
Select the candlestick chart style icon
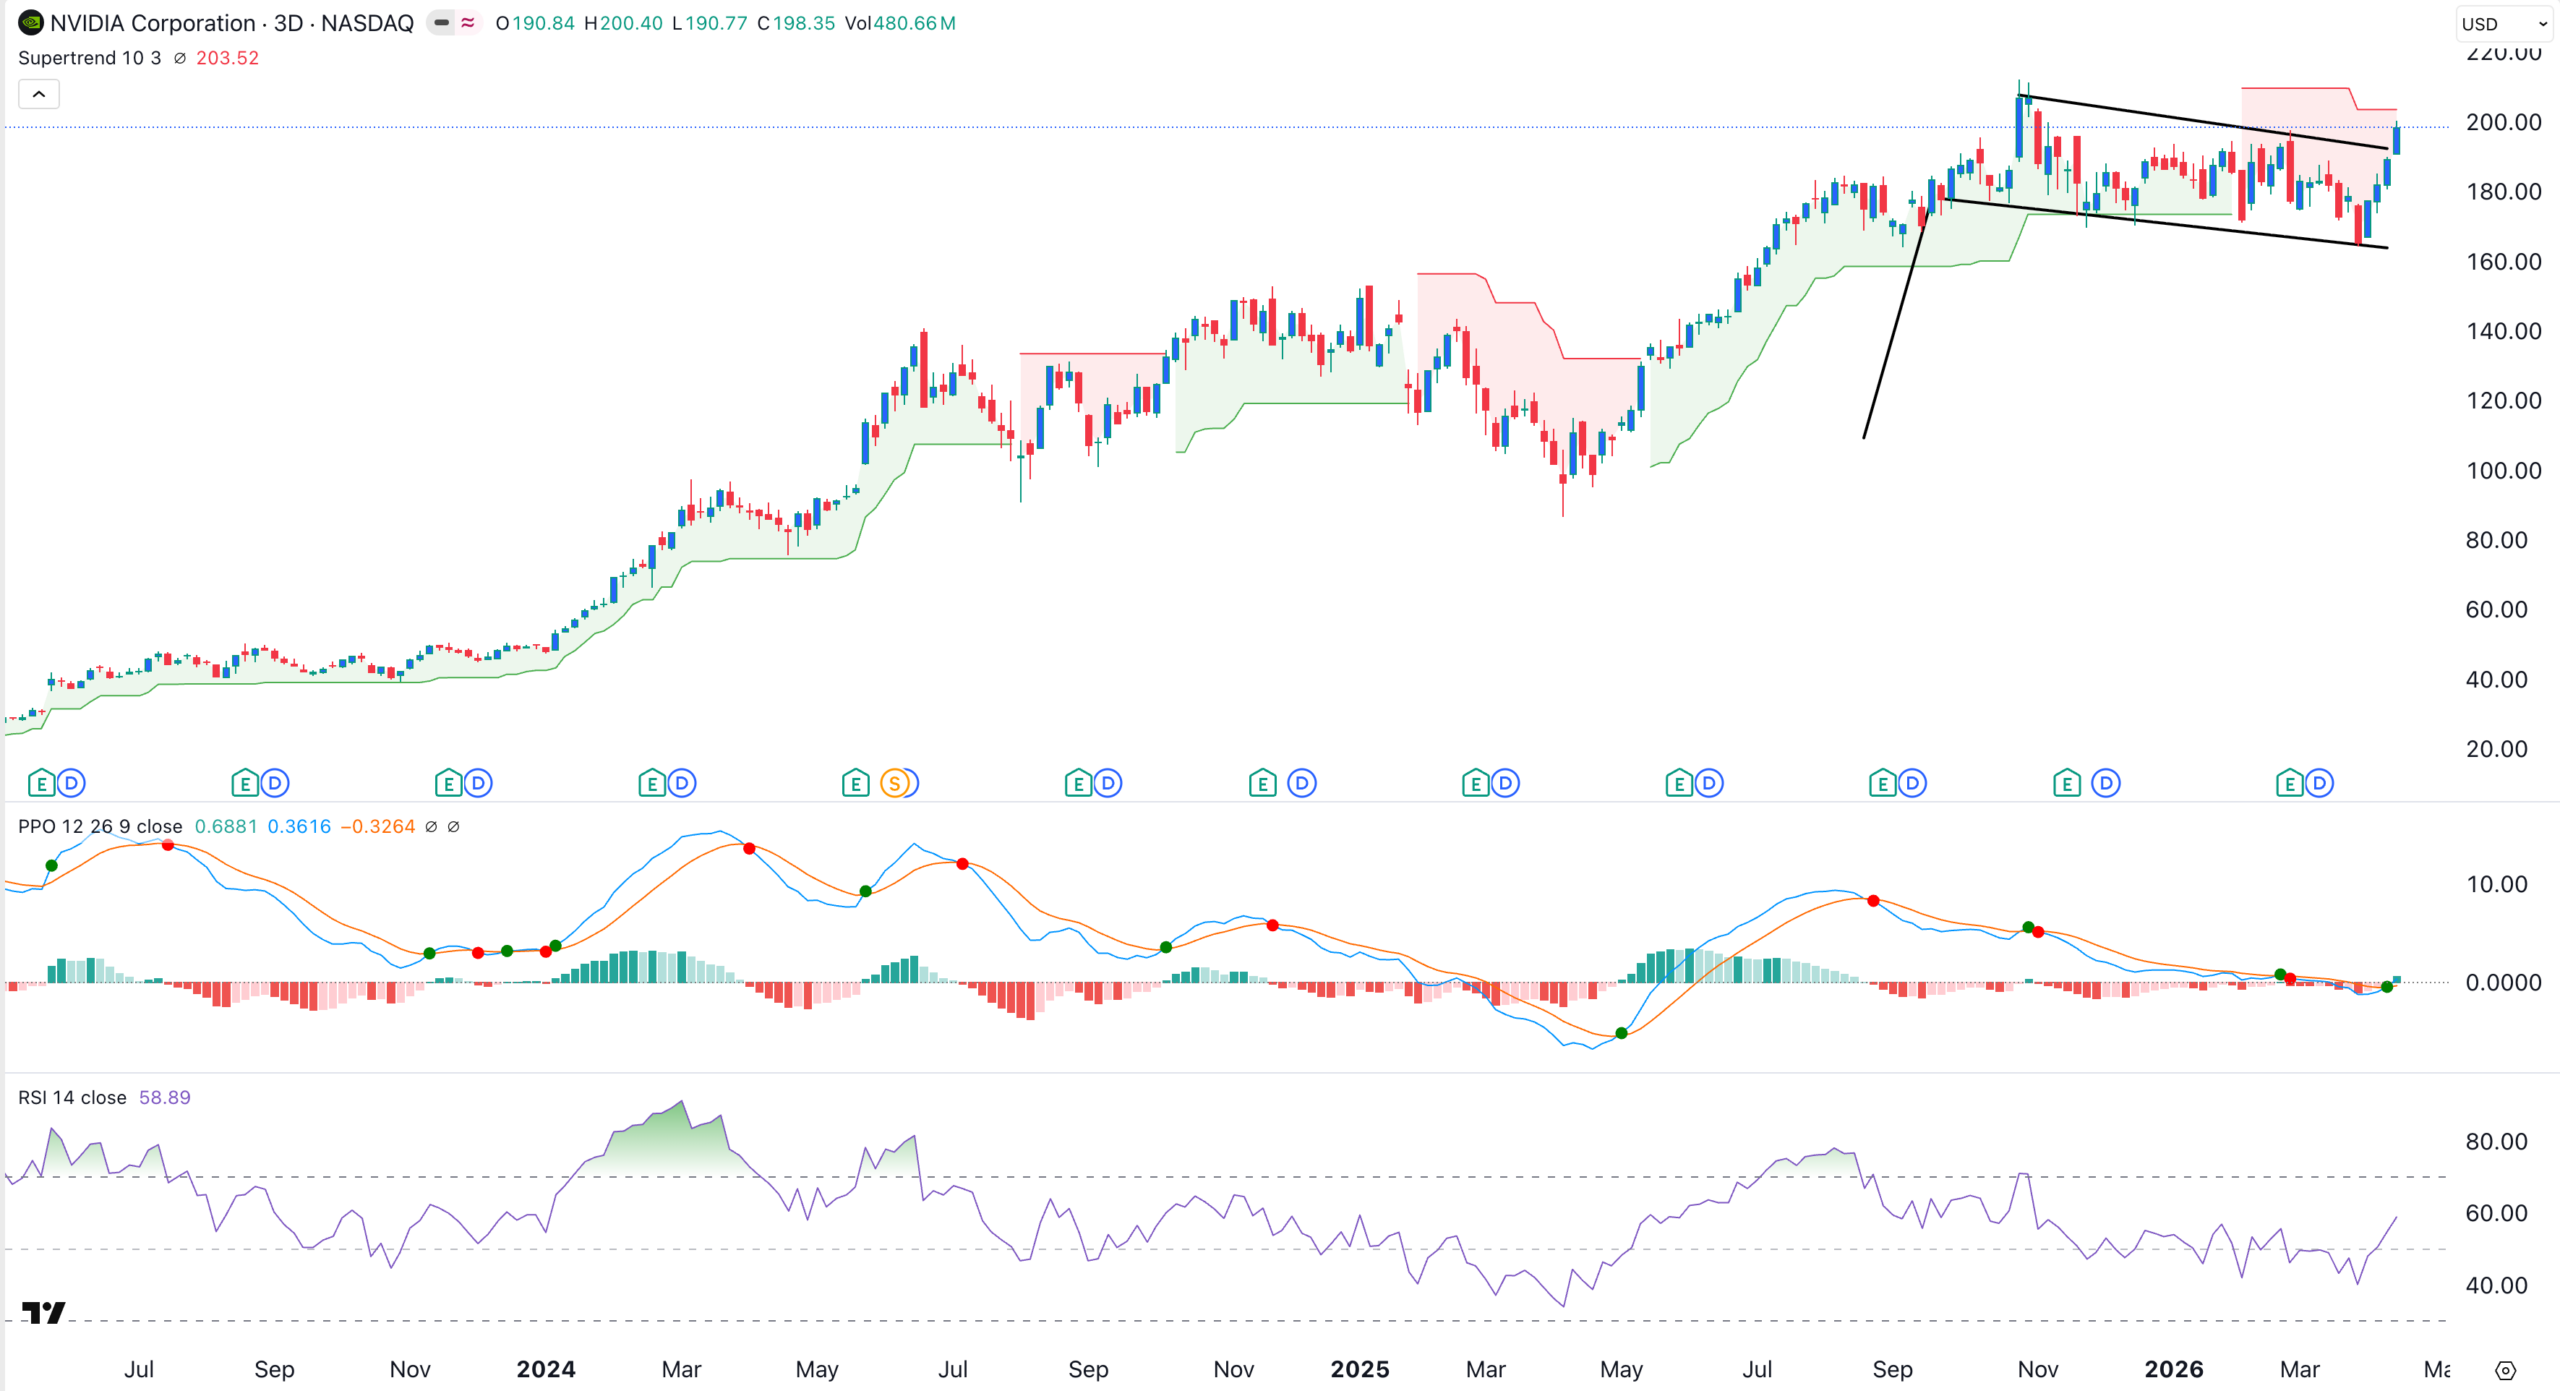point(440,23)
